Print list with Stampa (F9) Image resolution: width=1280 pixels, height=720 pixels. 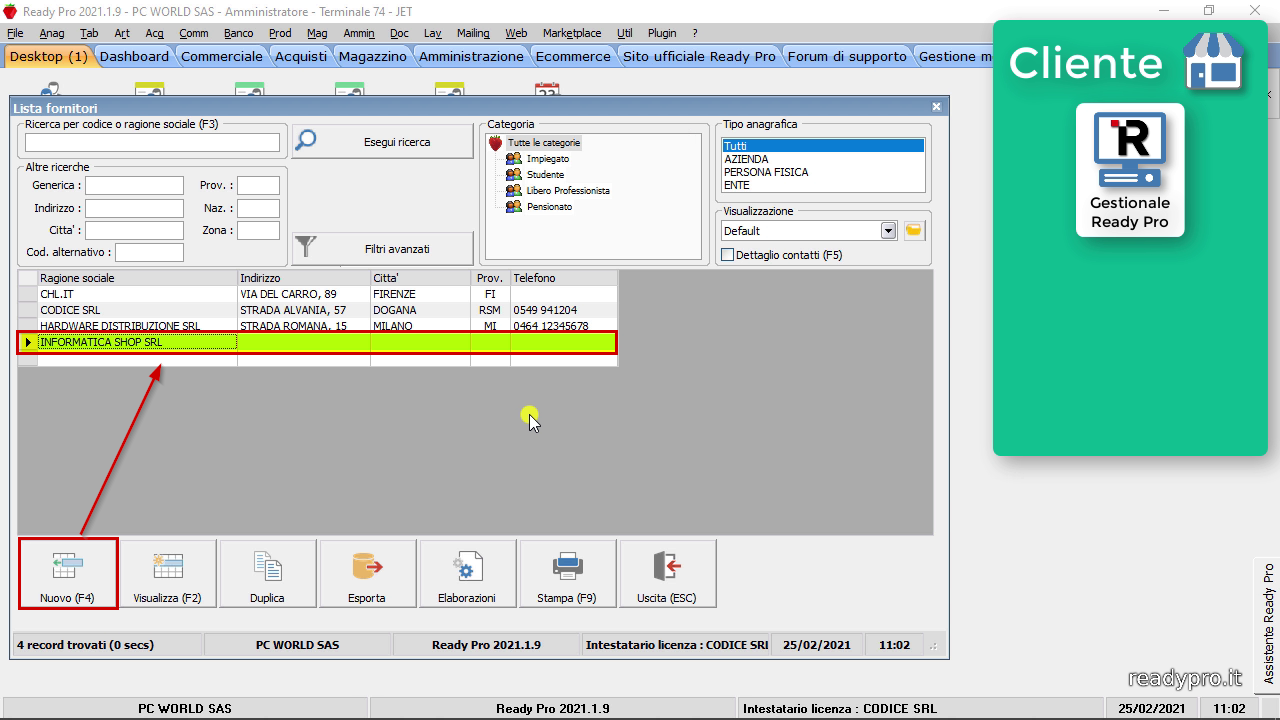tap(568, 574)
